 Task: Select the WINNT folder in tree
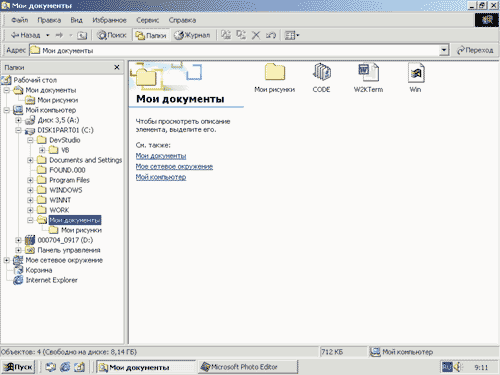coord(60,200)
